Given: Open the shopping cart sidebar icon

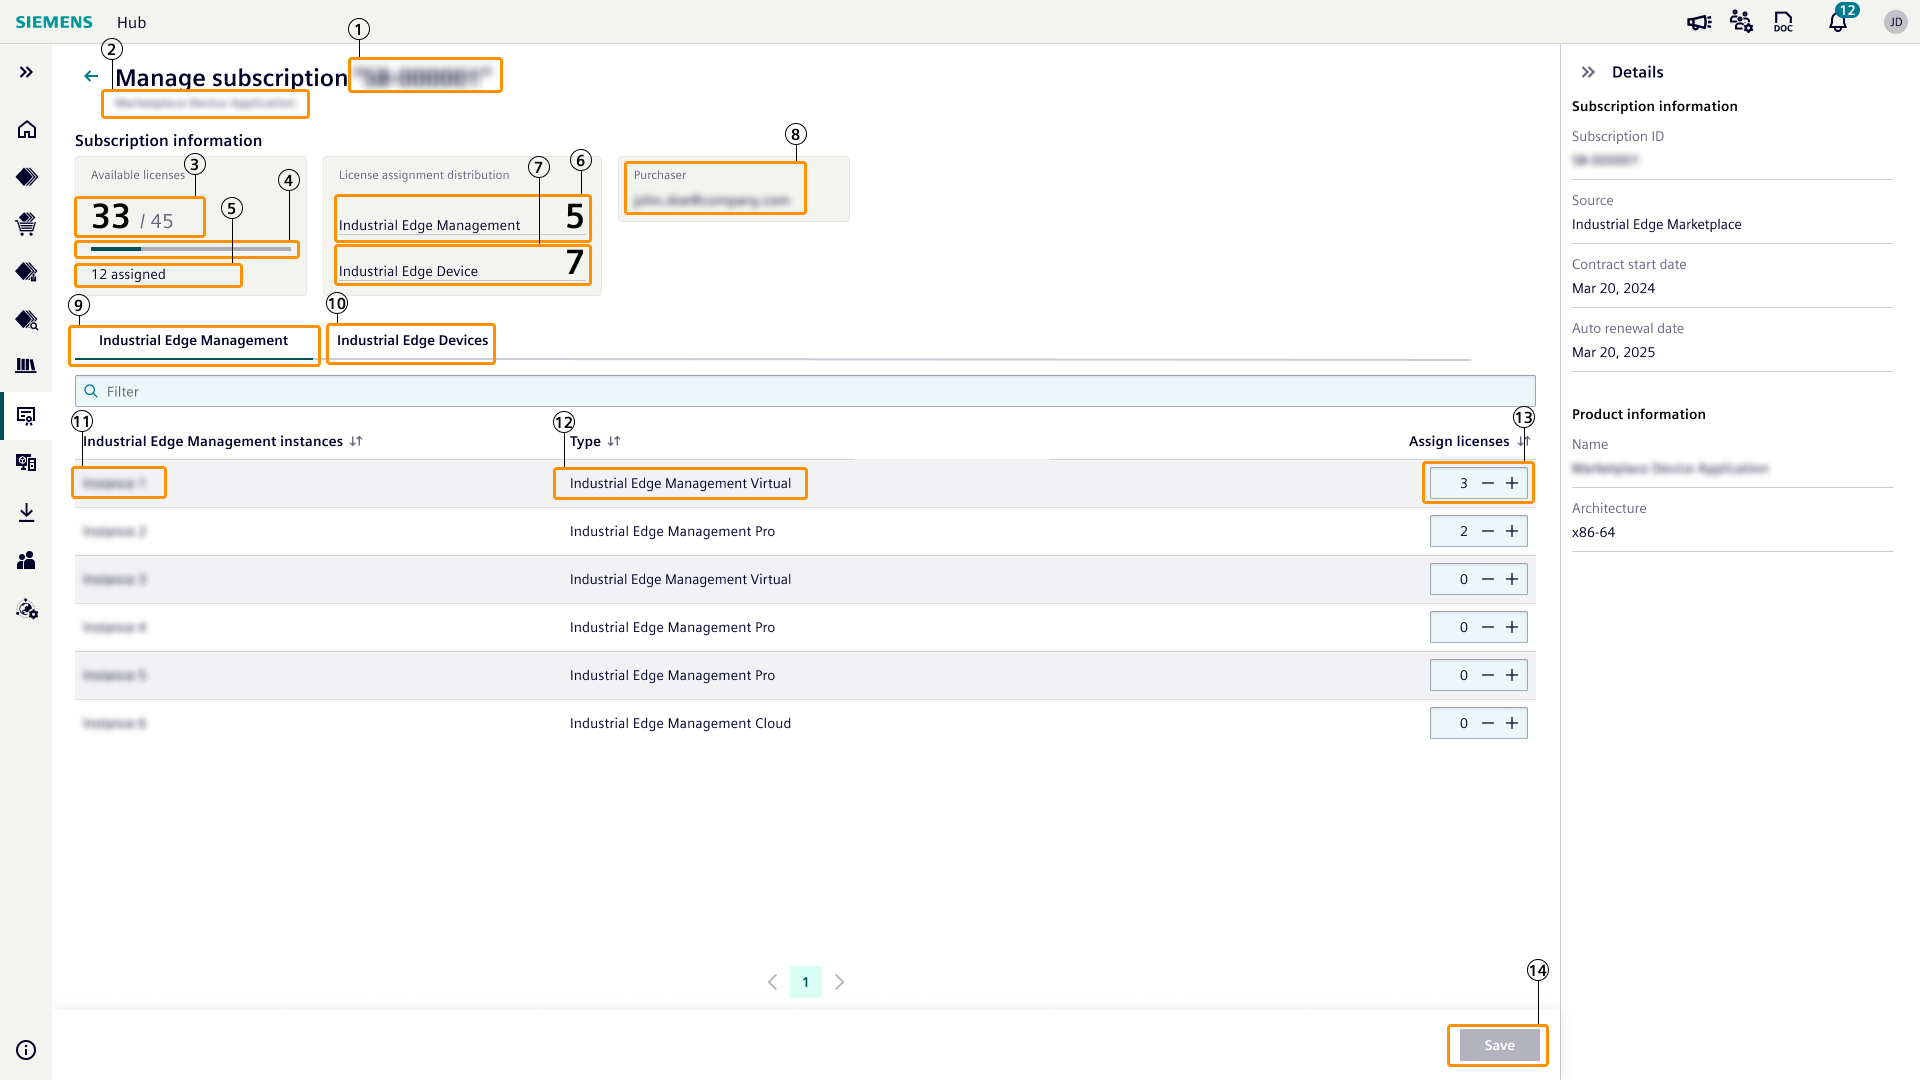Looking at the screenshot, I should 27,224.
